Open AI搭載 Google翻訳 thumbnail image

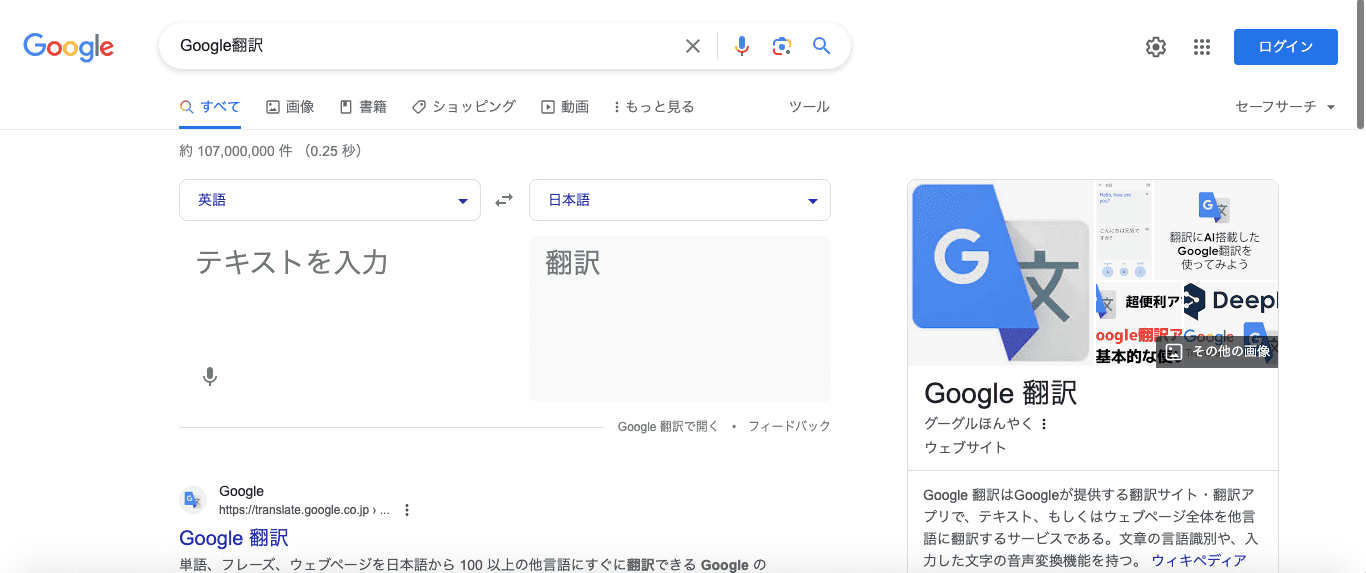click(1215, 231)
